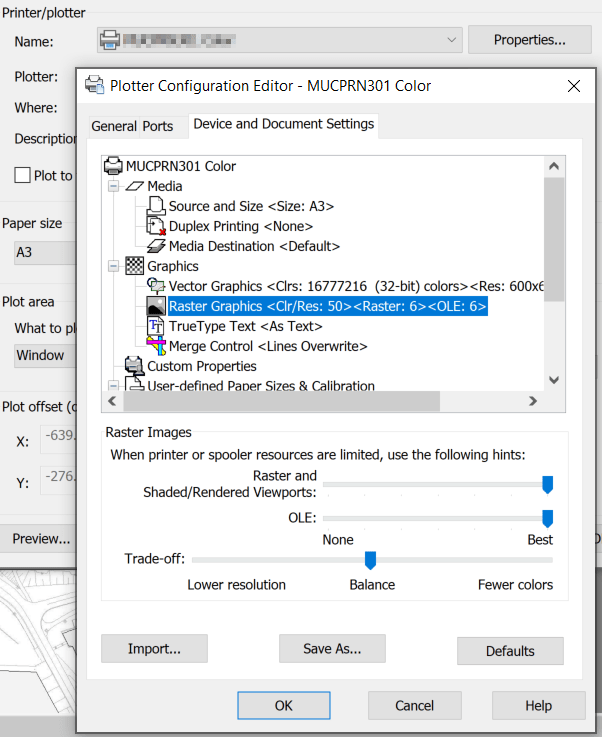Select the Custom Properties row
Viewport: 602px width, 737px height.
point(202,366)
